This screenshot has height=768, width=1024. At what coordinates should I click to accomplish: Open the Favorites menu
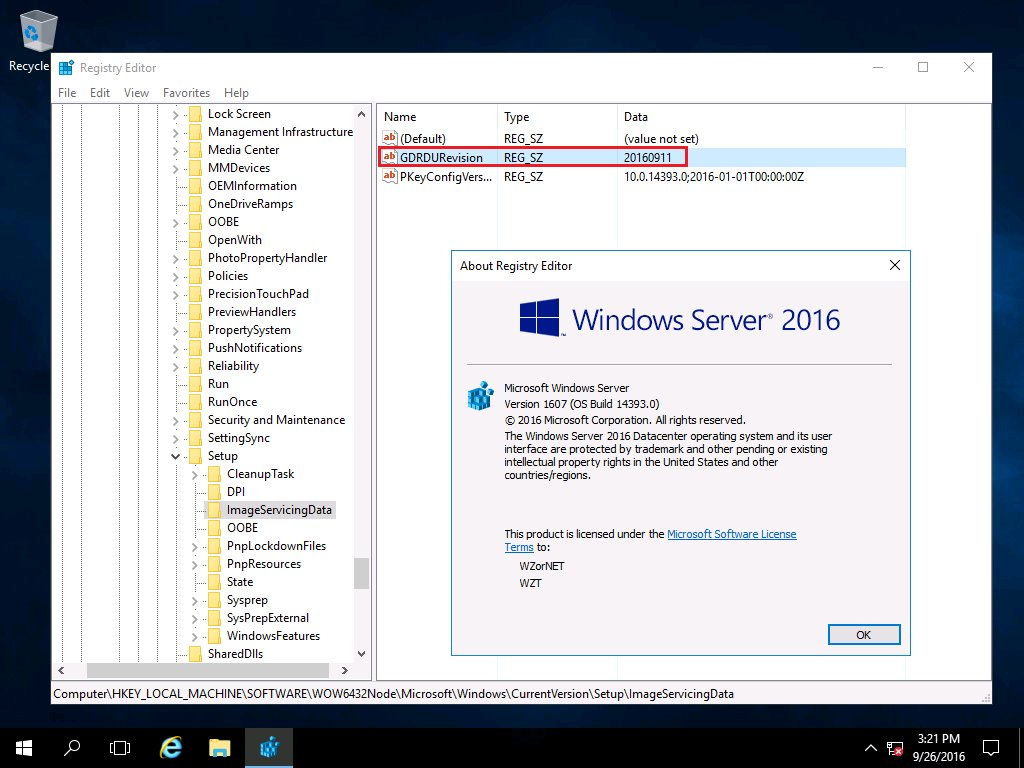click(186, 93)
